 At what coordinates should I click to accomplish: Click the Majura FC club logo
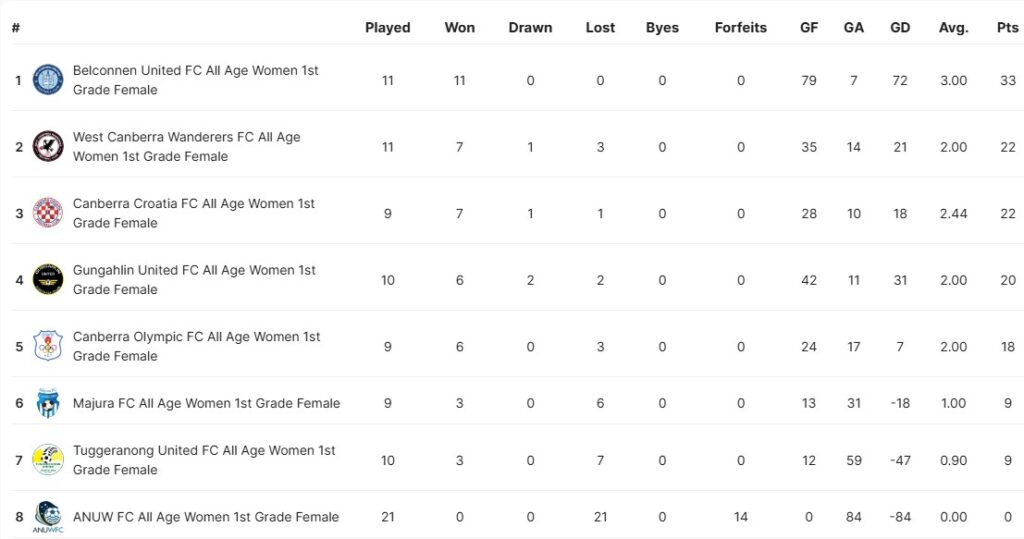pos(48,403)
